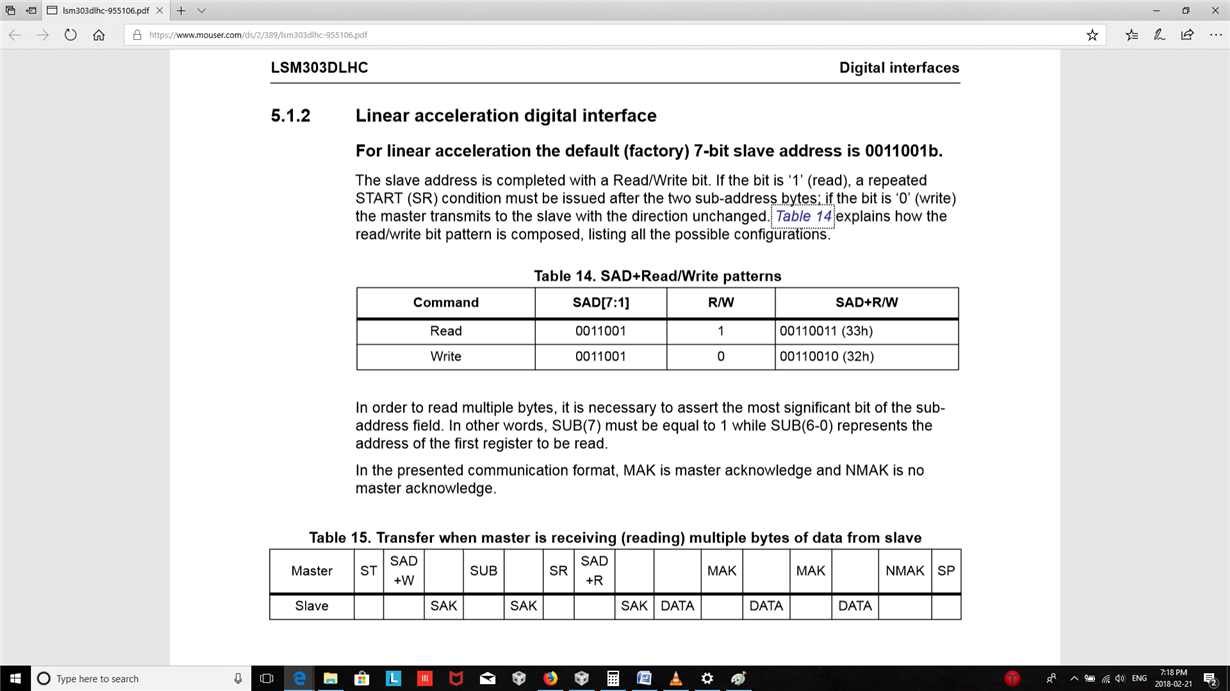
Task: Open Add notes pen tool
Action: [1159, 35]
